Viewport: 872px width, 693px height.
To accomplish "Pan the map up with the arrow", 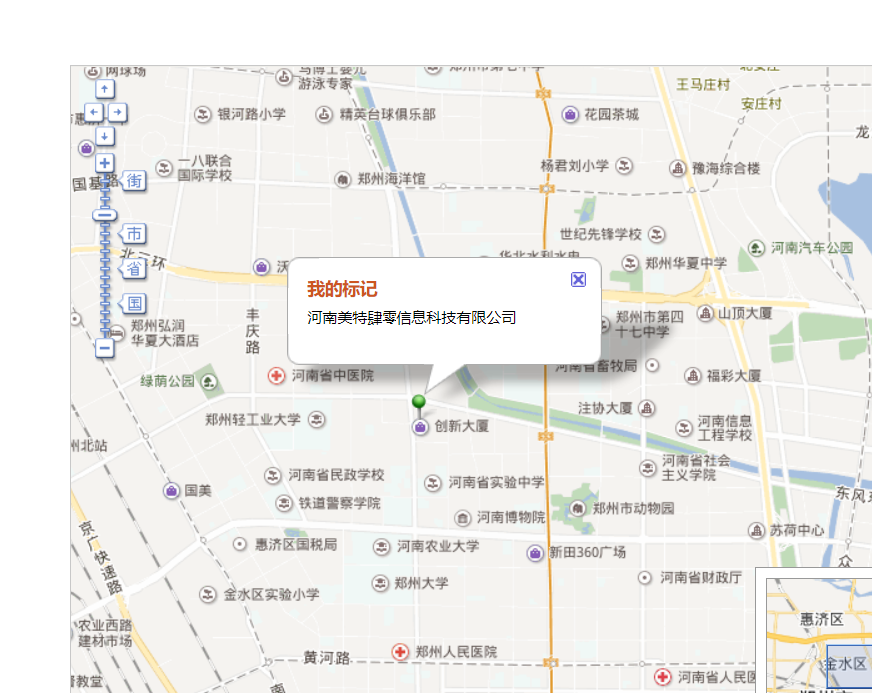I will point(105,89).
